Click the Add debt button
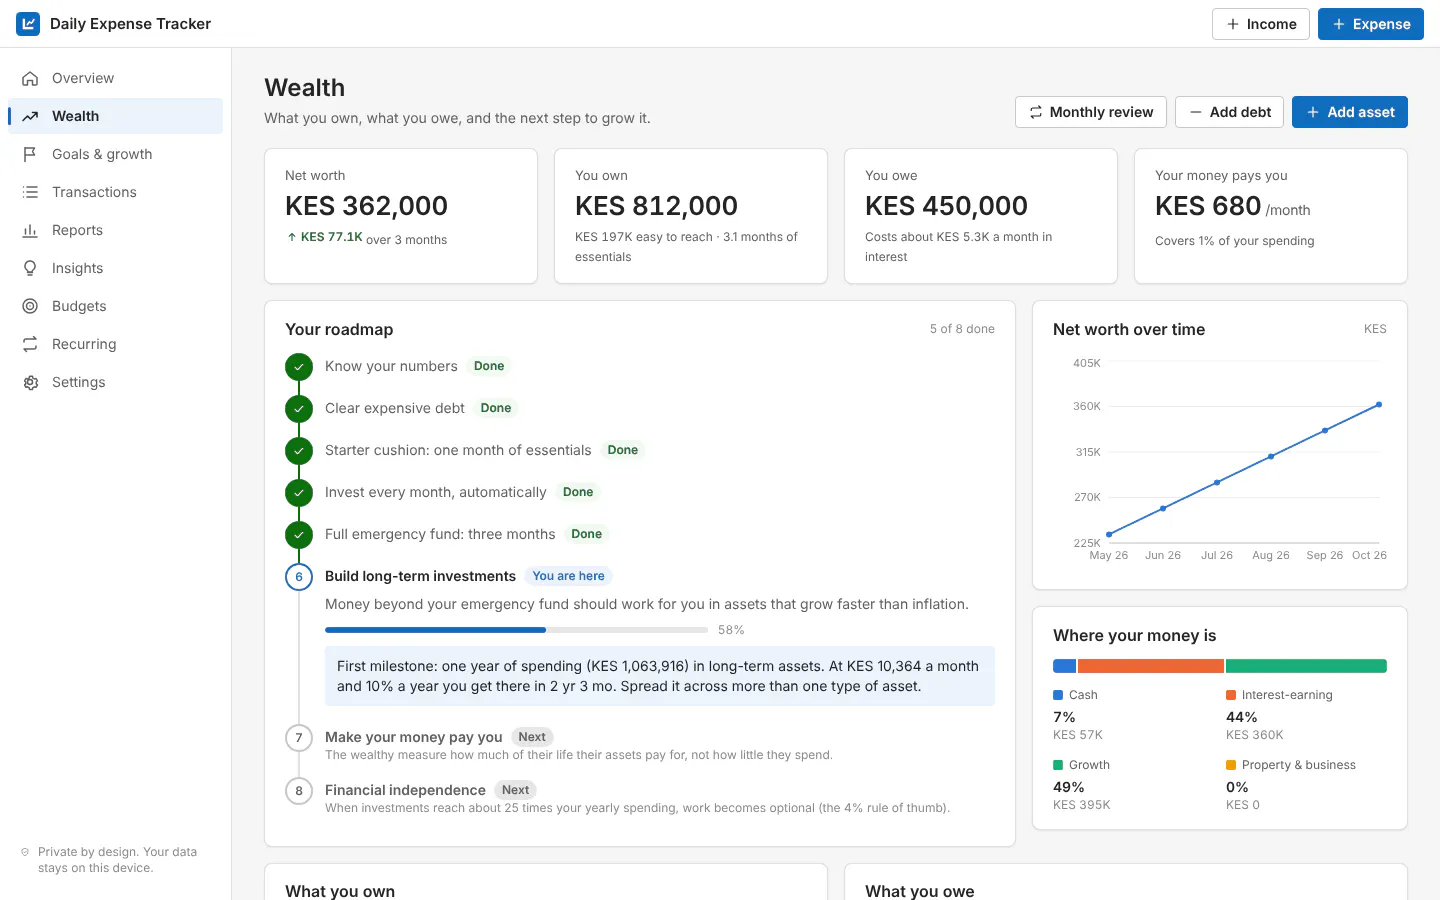The image size is (1440, 900). click(x=1229, y=112)
